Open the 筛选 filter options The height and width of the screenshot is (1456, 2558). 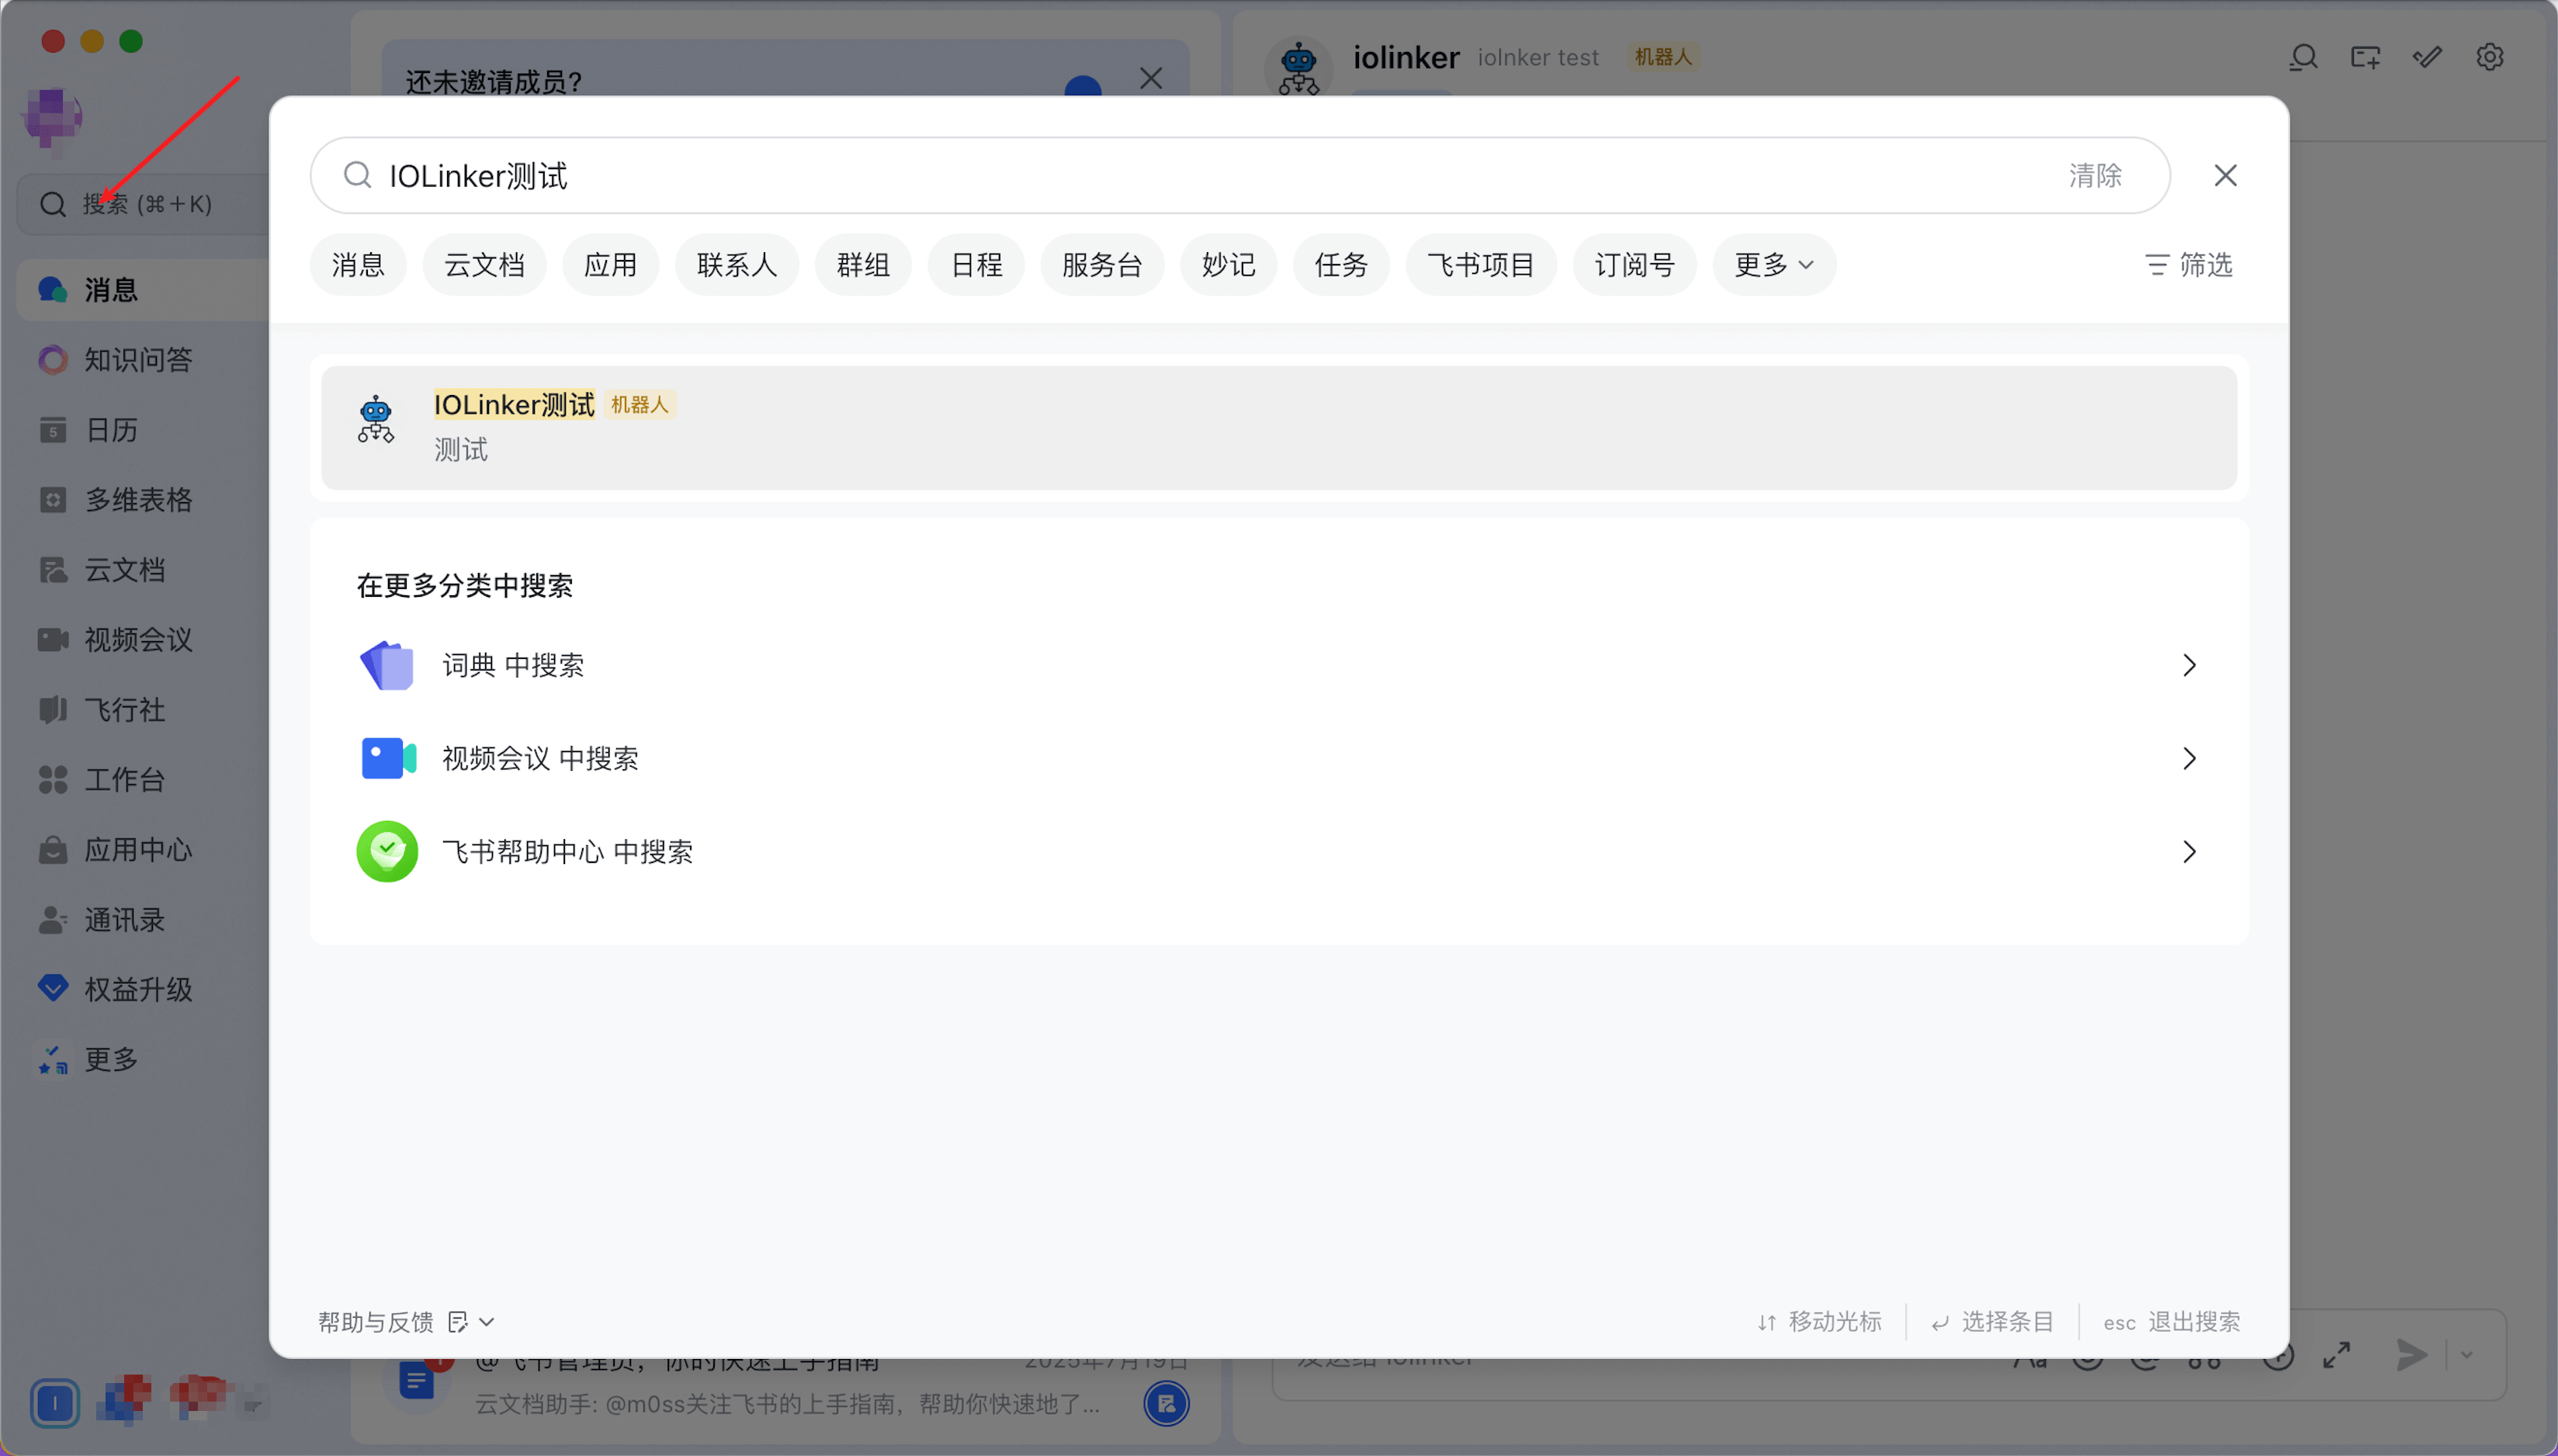click(2189, 265)
